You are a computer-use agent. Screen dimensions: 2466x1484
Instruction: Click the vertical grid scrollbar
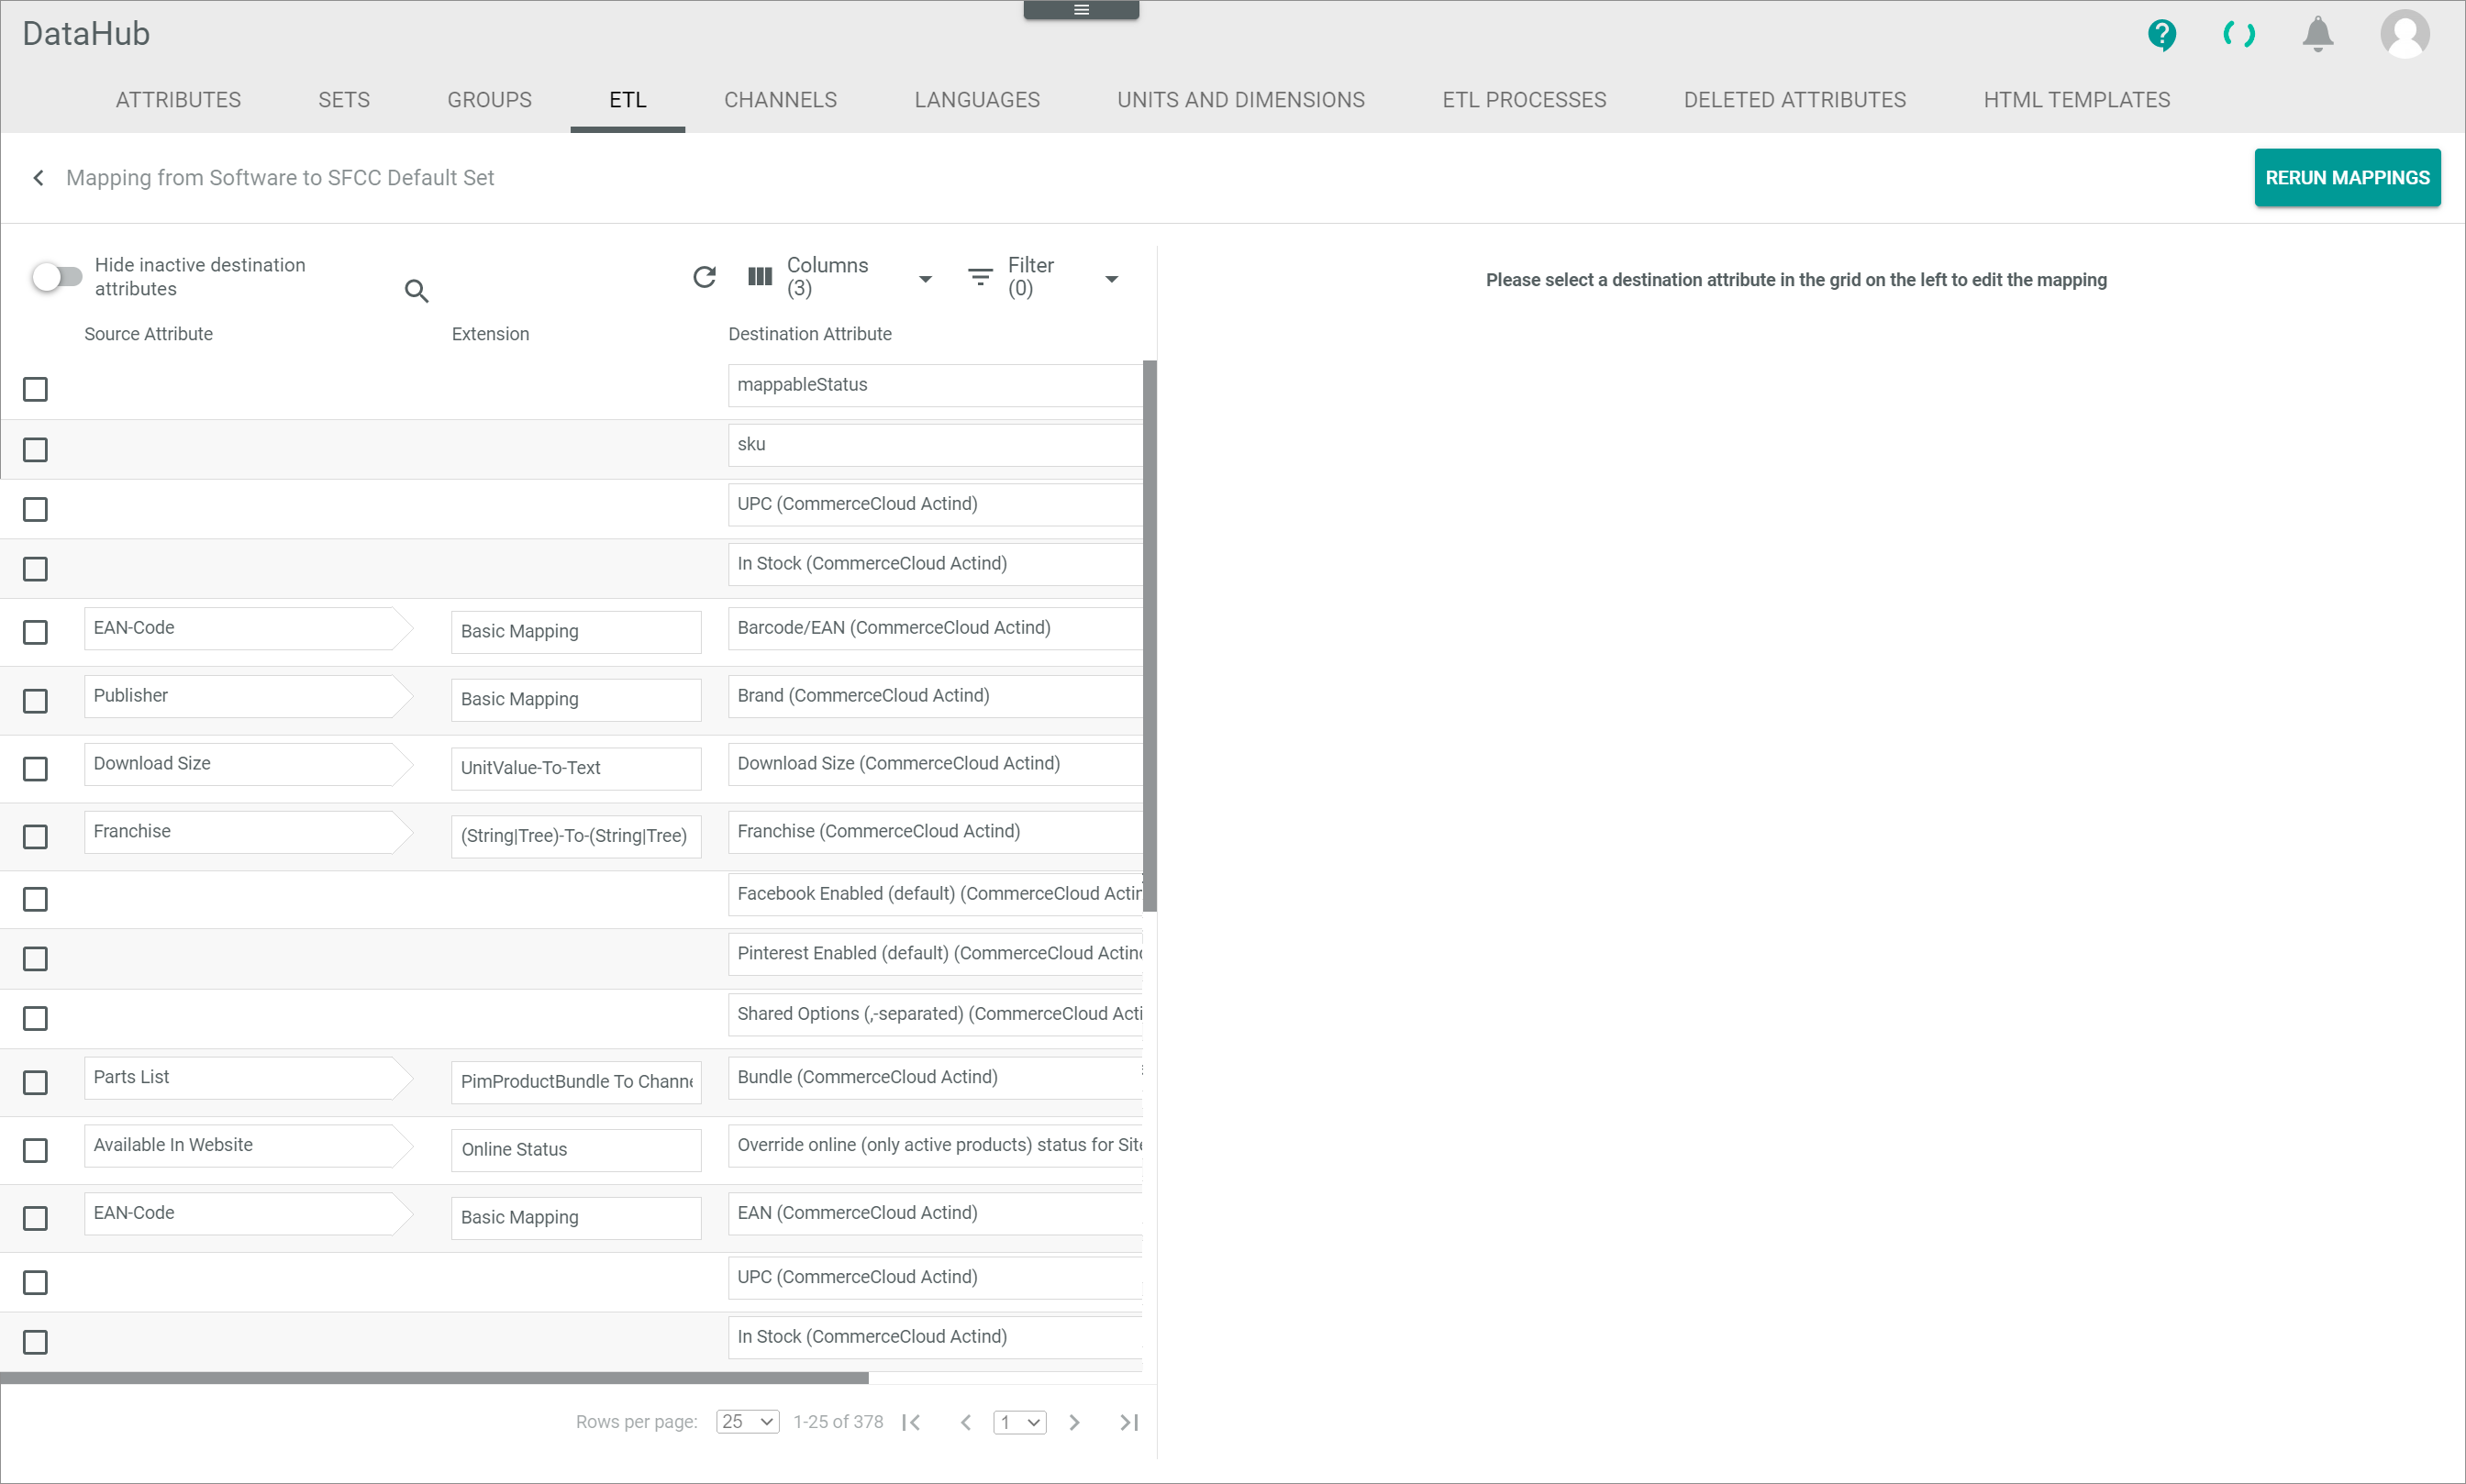[1149, 636]
